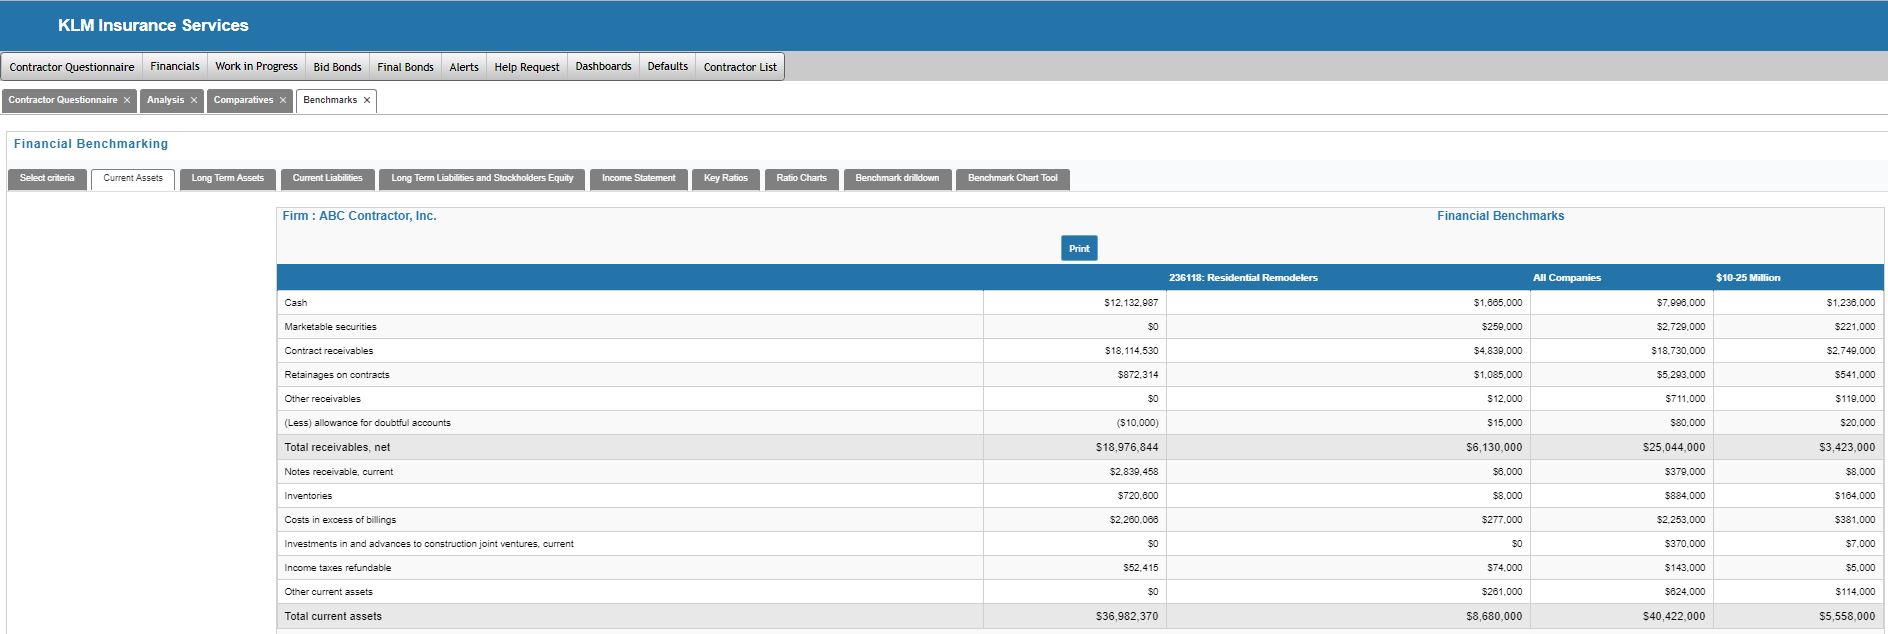
Task: Show the Ratio Charts tab
Action: click(801, 178)
